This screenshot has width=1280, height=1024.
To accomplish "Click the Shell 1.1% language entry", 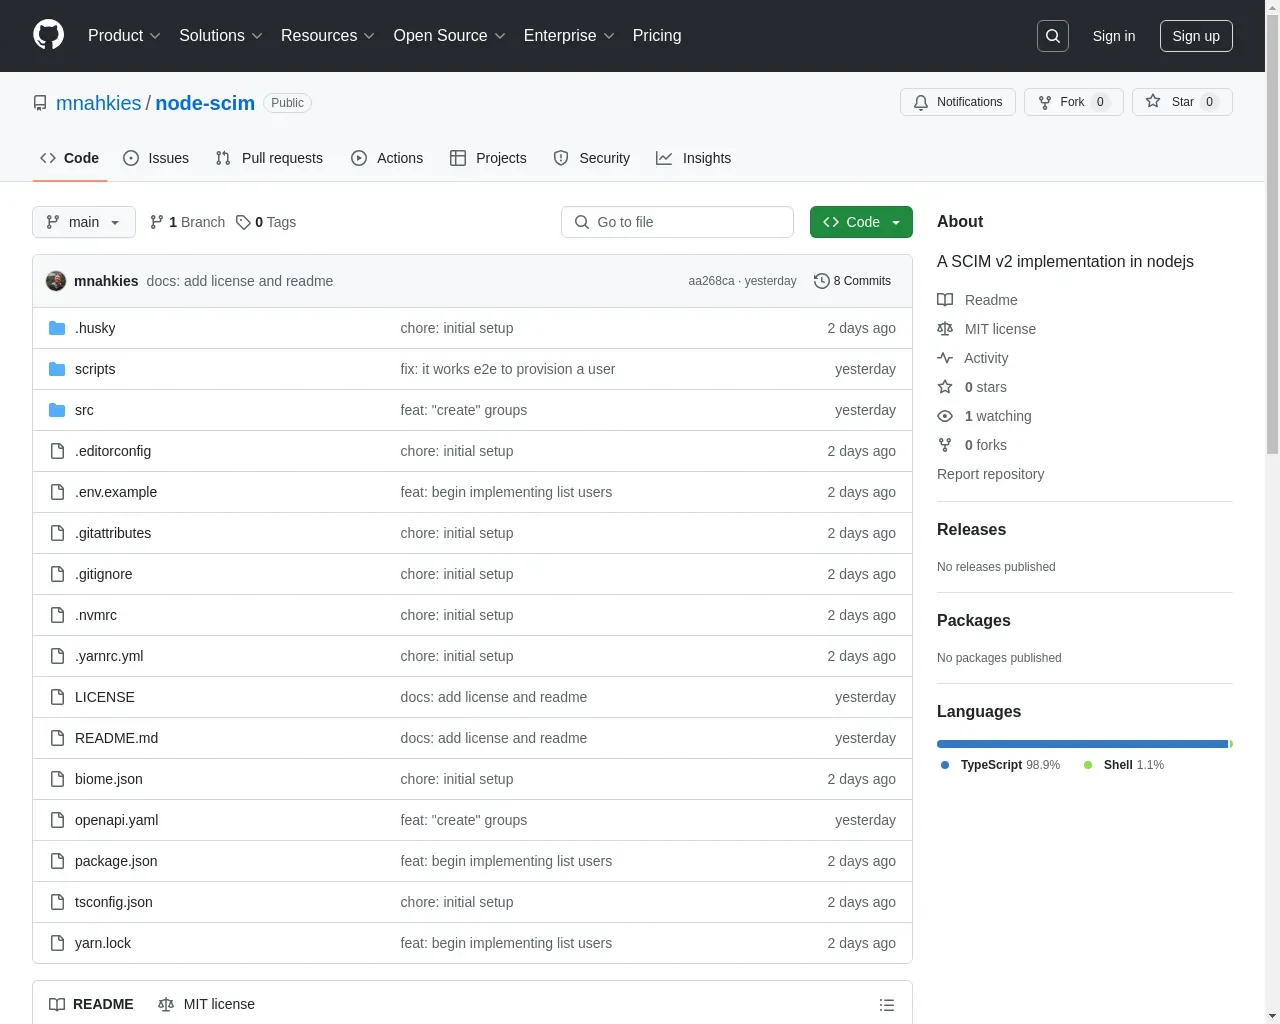I will pyautogui.click(x=1124, y=765).
